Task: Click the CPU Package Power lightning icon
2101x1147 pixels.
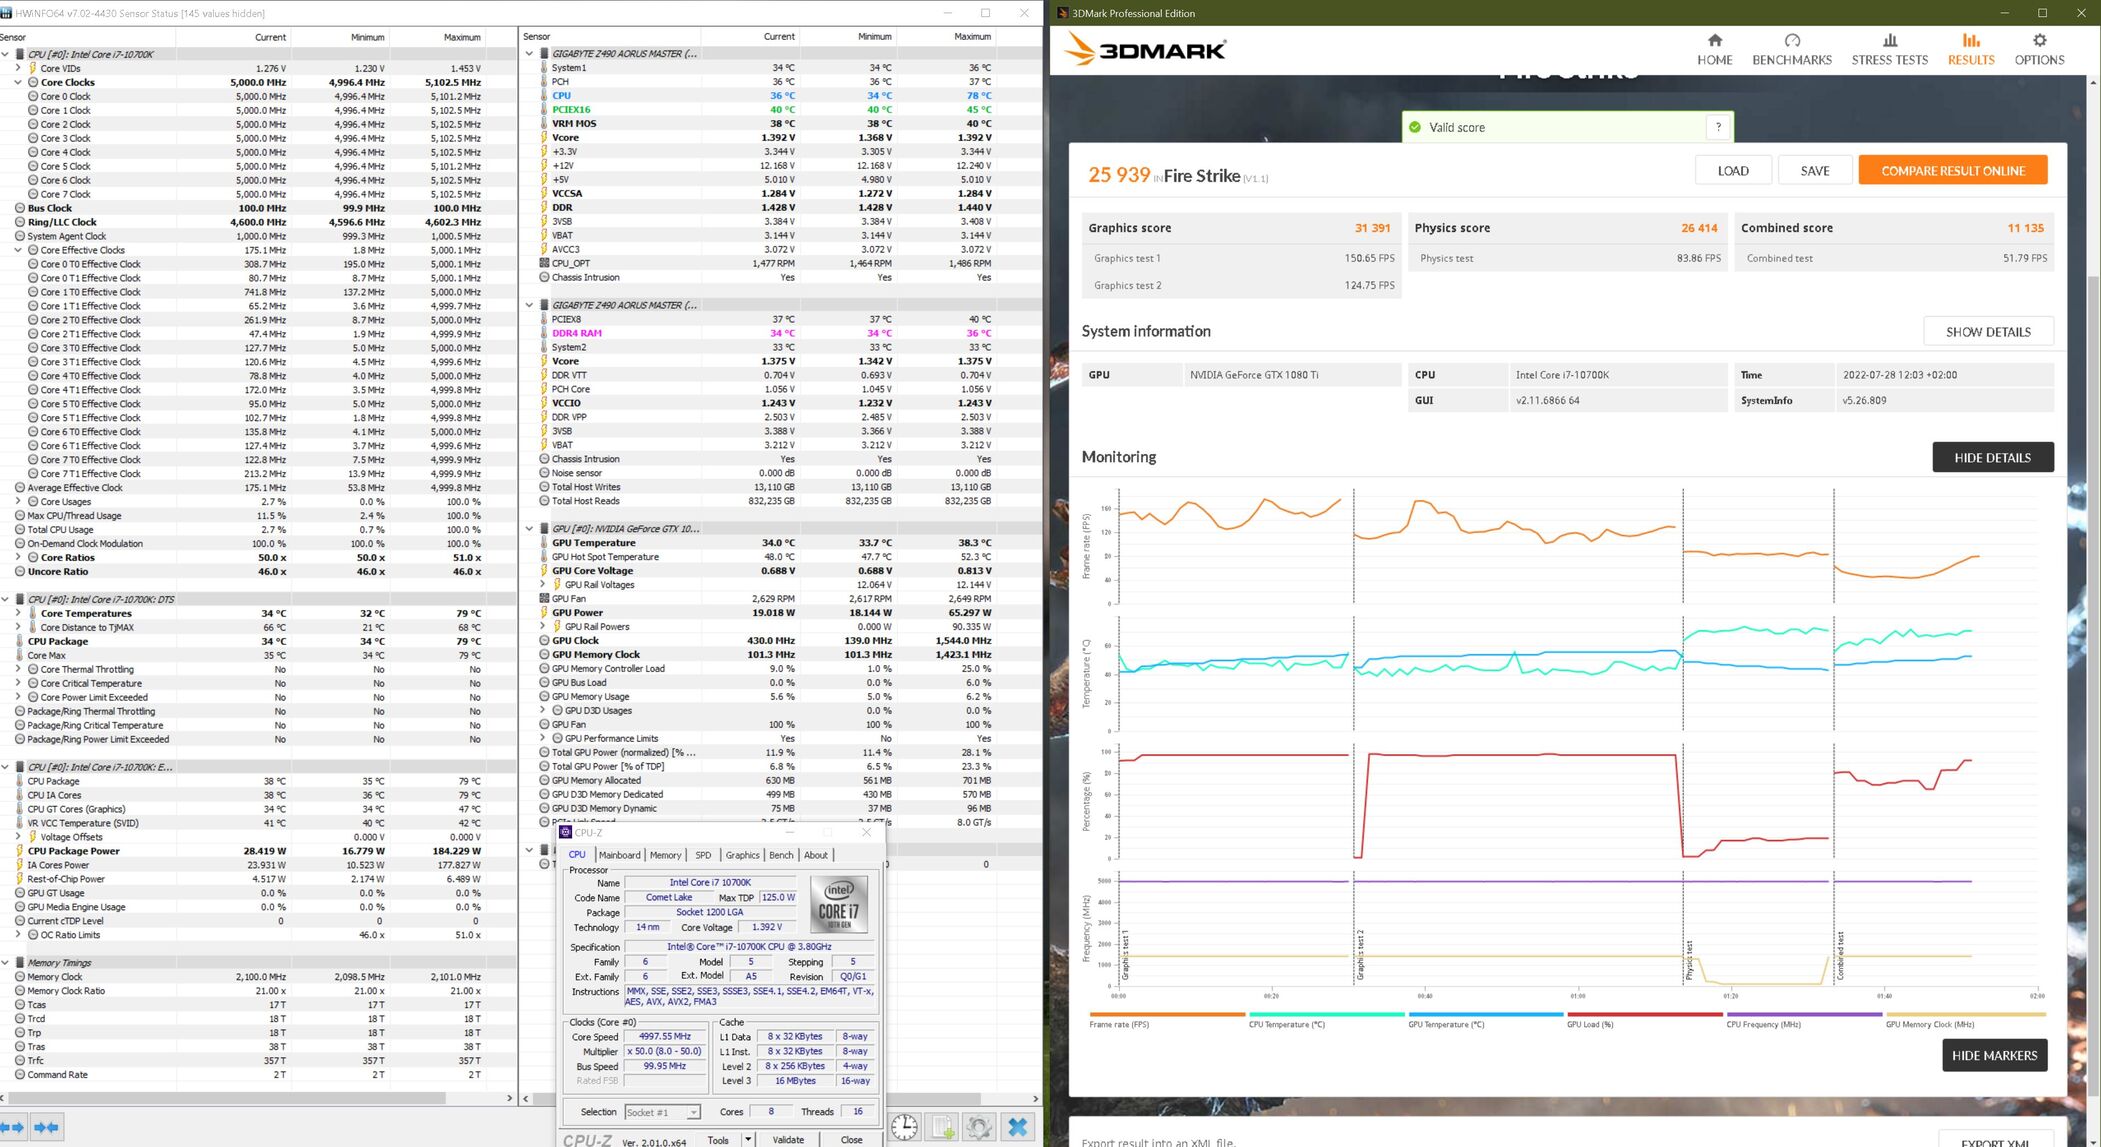Action: (x=20, y=851)
